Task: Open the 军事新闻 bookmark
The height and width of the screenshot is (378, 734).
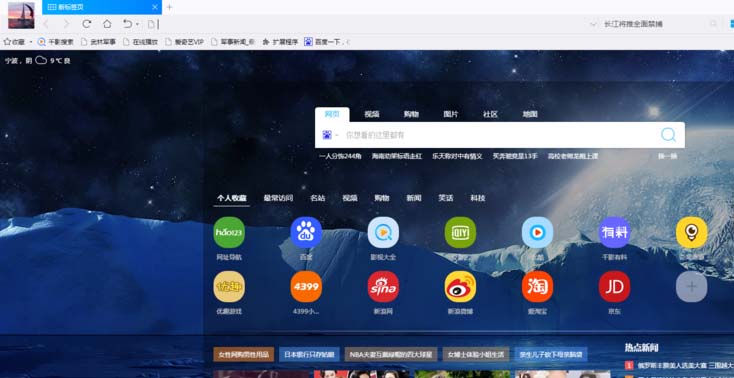Action: 233,42
